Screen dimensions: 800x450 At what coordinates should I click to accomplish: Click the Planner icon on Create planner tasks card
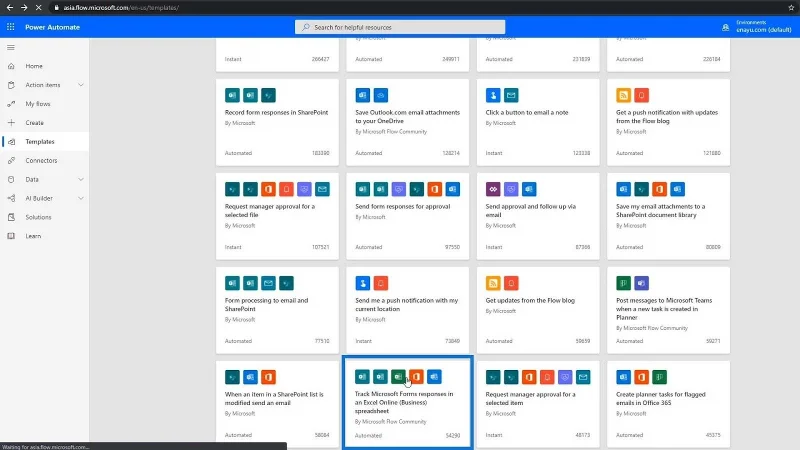coord(659,377)
